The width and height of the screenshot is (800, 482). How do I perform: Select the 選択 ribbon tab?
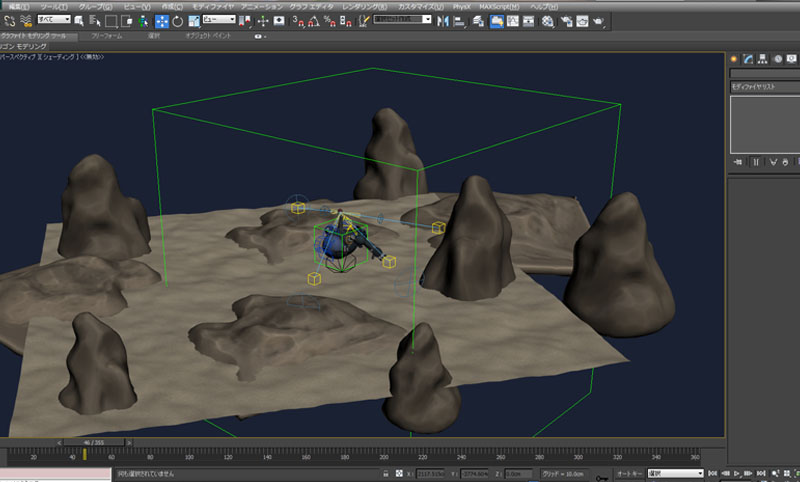pyautogui.click(x=154, y=36)
